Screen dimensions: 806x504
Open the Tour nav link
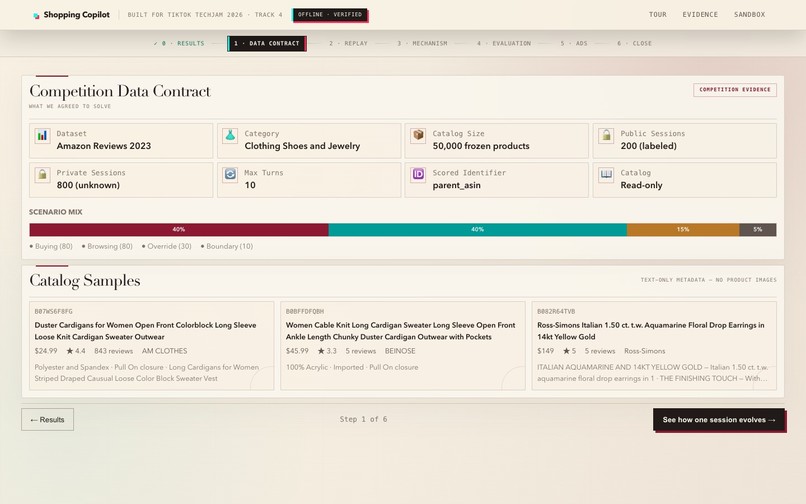657,14
